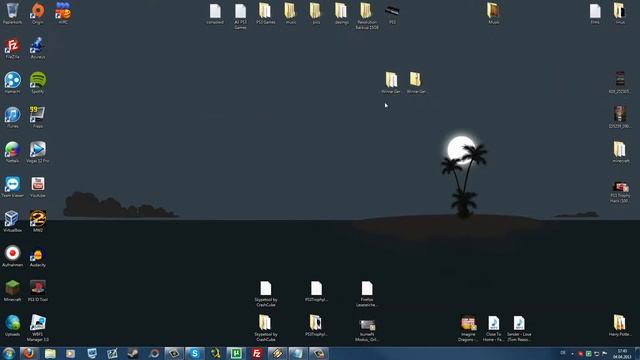Select the Close To Home audio file
The width and height of the screenshot is (640, 360).
tap(493, 329)
